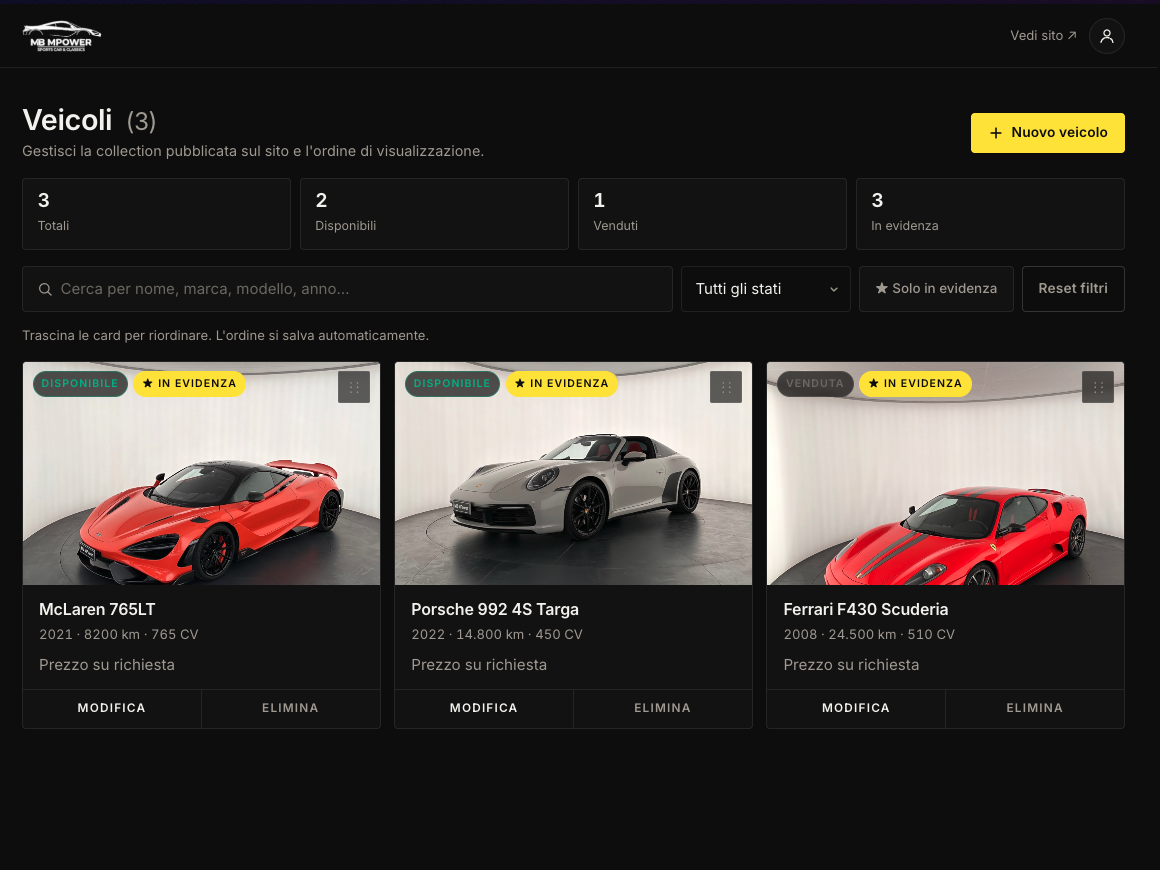The height and width of the screenshot is (870, 1160).
Task: Click Modifica for Porsche 992 4S Targa
Action: (484, 708)
